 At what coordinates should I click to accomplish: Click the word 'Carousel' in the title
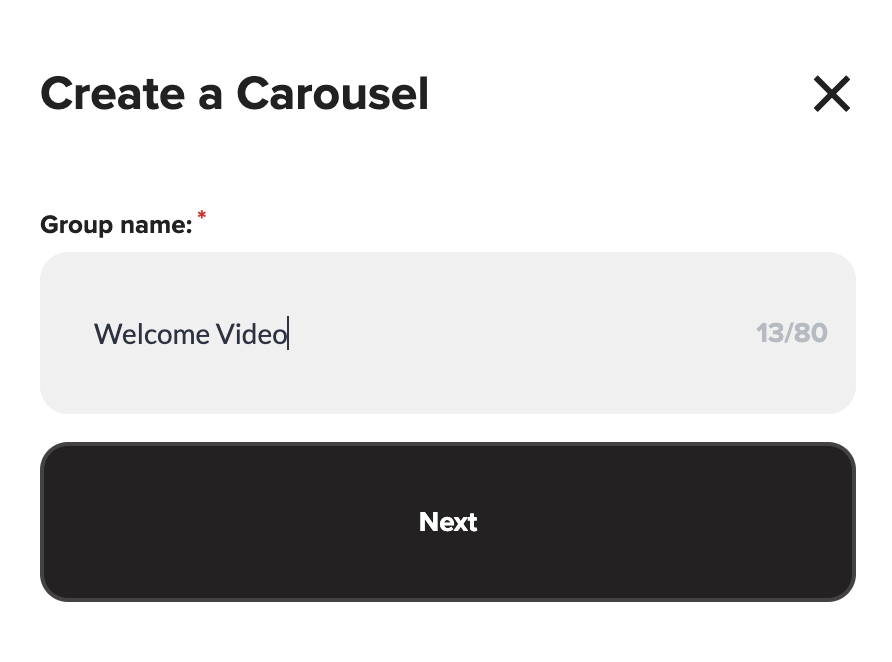pyautogui.click(x=332, y=95)
